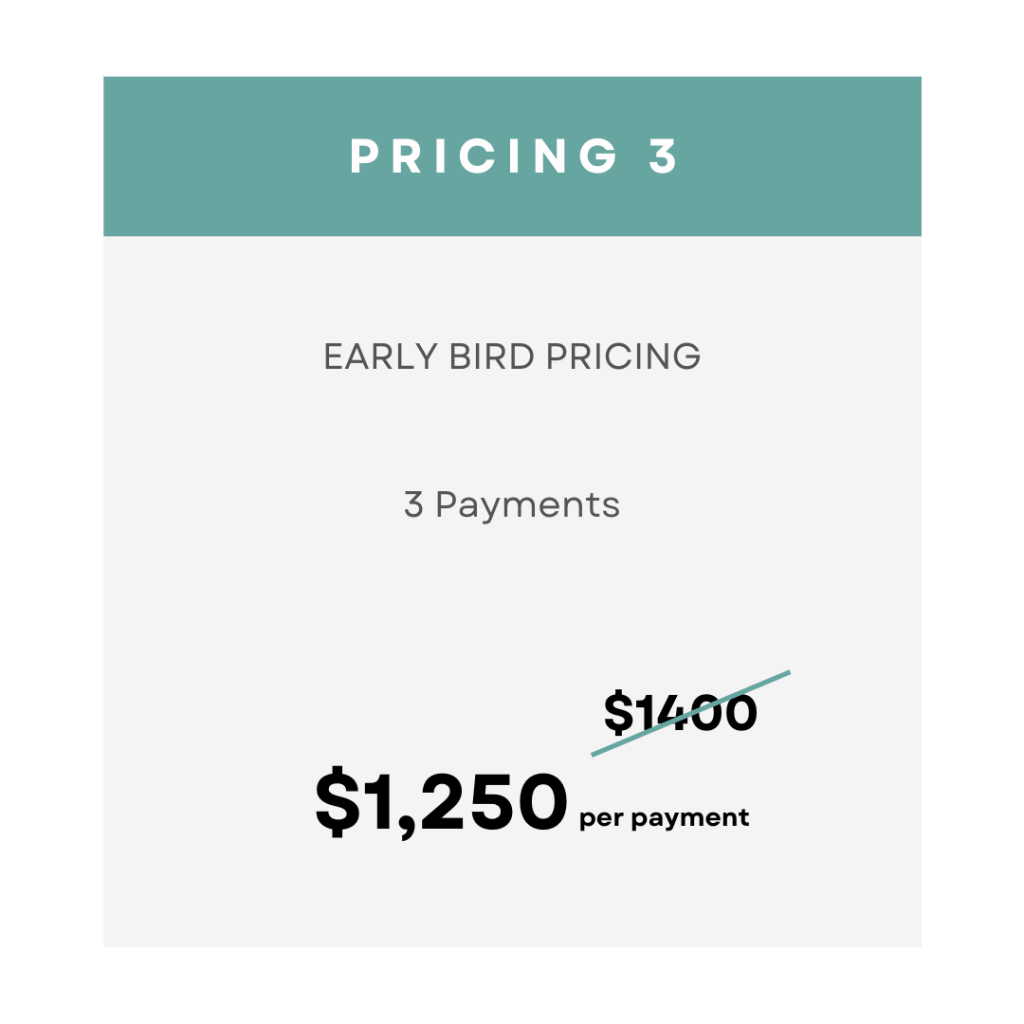
Task: Click the dollar sign of the $1400 price
Action: coord(618,712)
